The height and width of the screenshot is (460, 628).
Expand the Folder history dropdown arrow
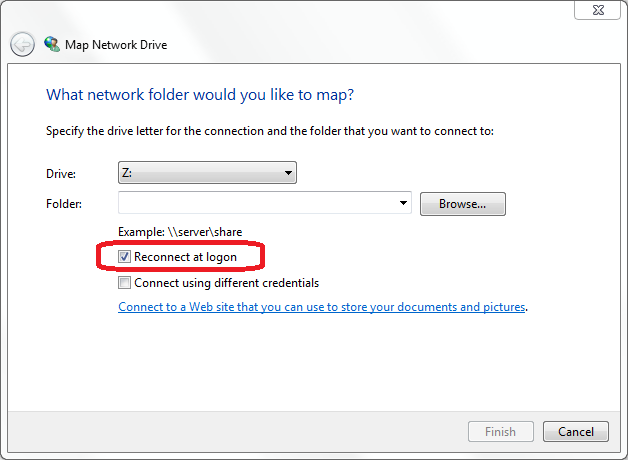pos(403,203)
